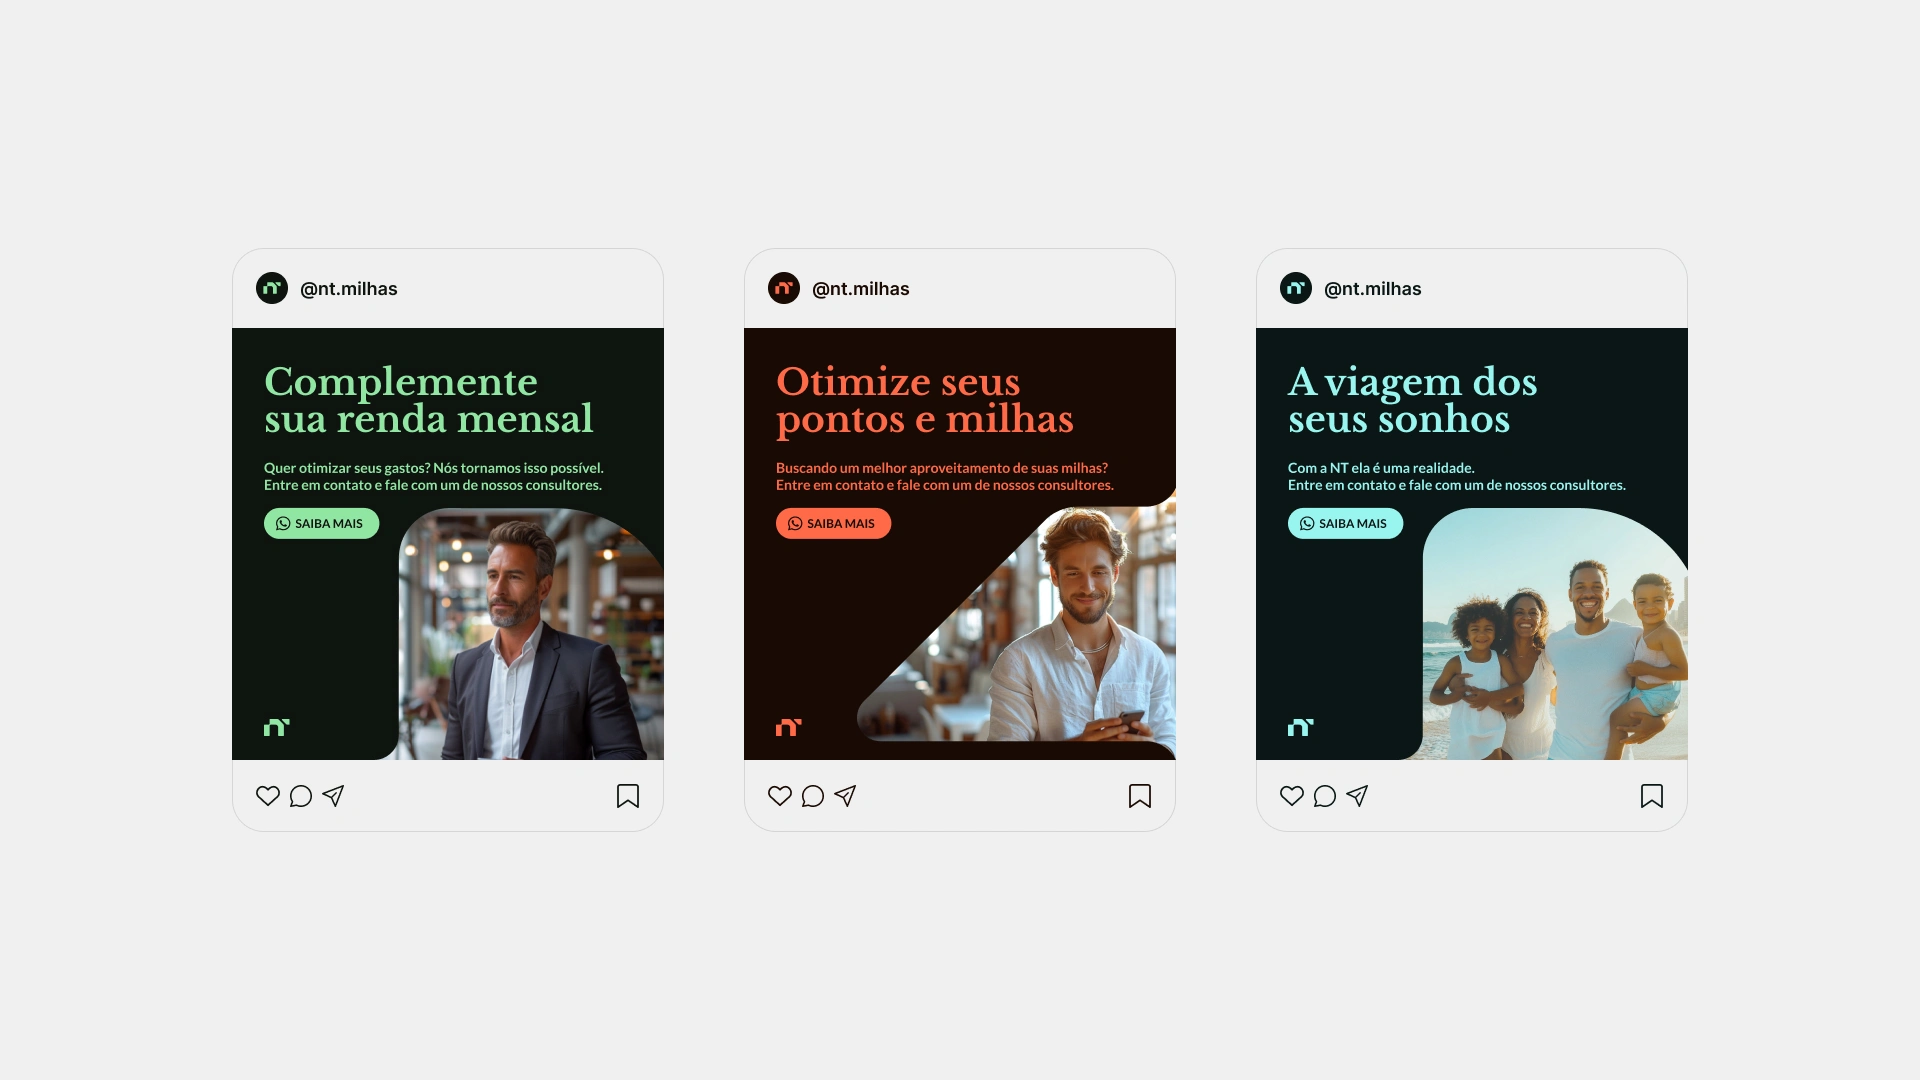1920x1080 pixels.
Task: Click the green SAIBA MAIS button
Action: click(x=321, y=524)
